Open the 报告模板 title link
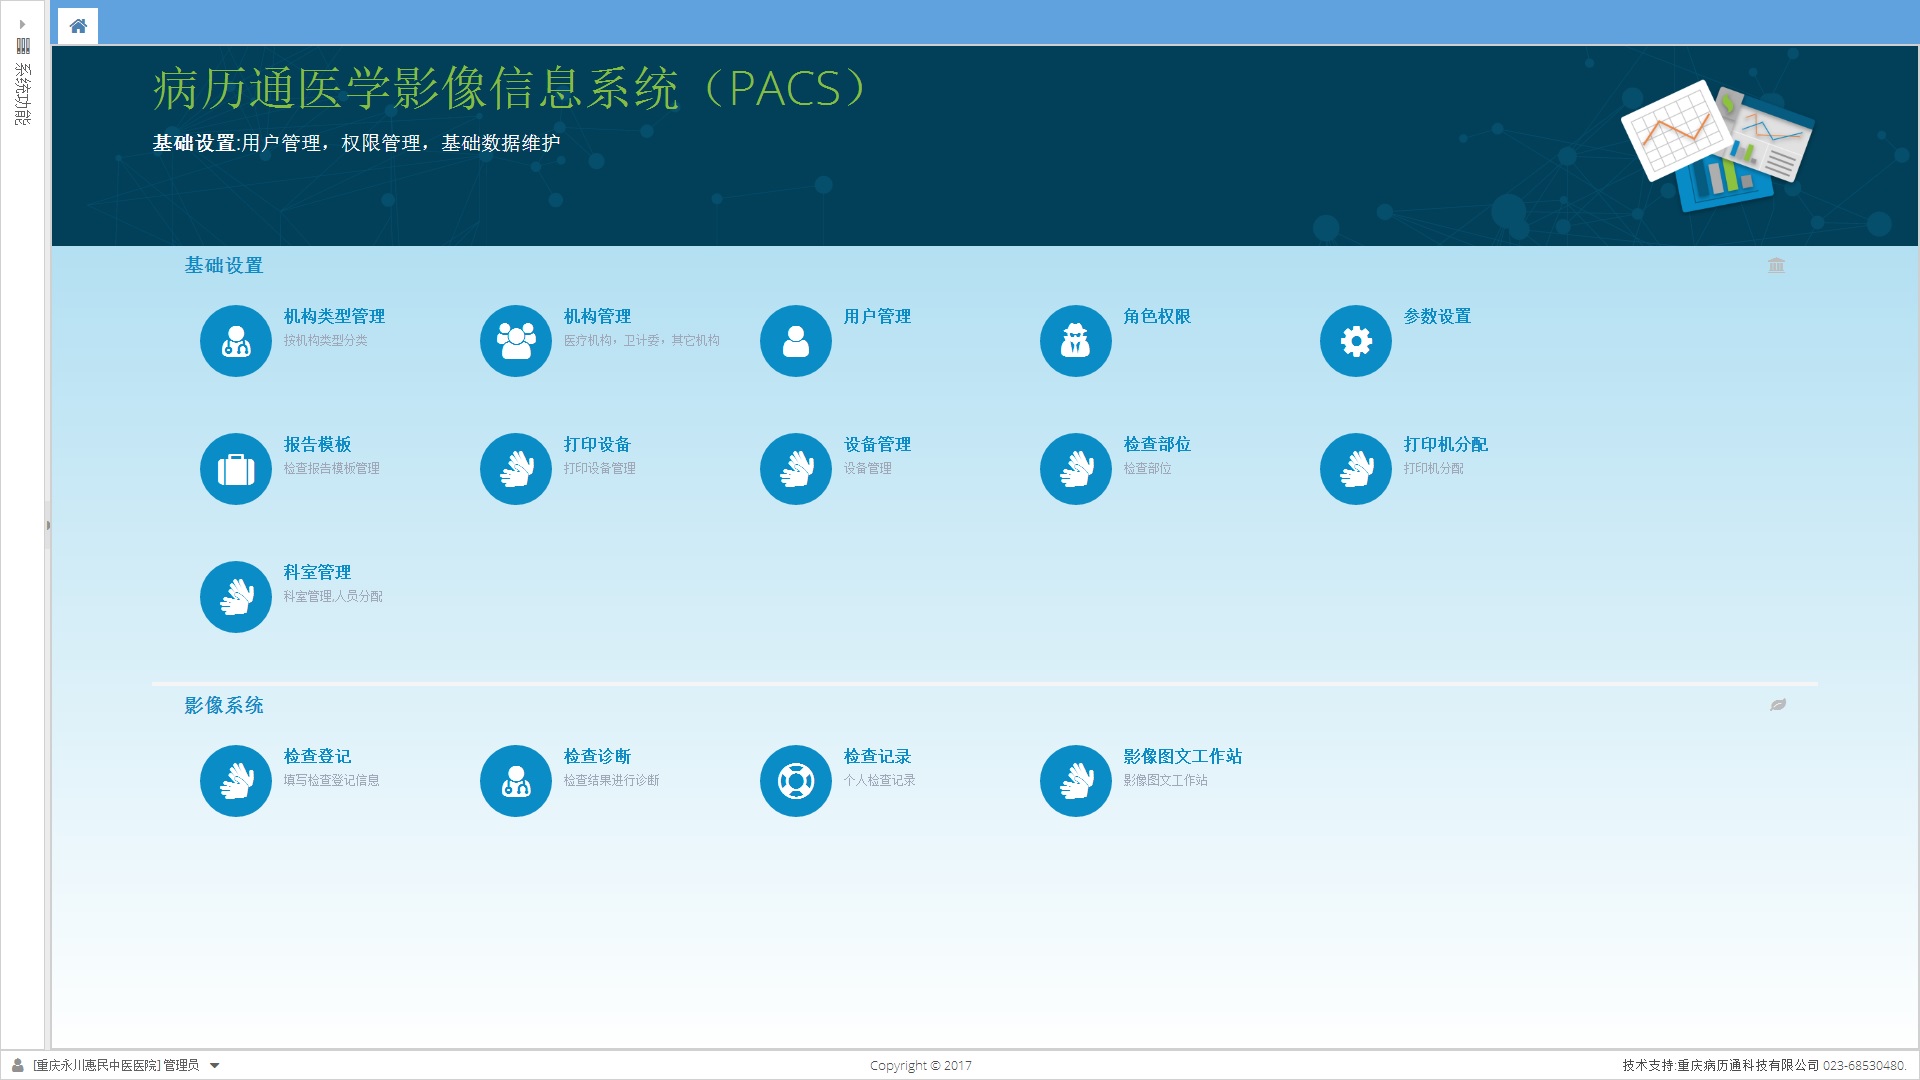Screen dimensions: 1920x1080 [317, 444]
